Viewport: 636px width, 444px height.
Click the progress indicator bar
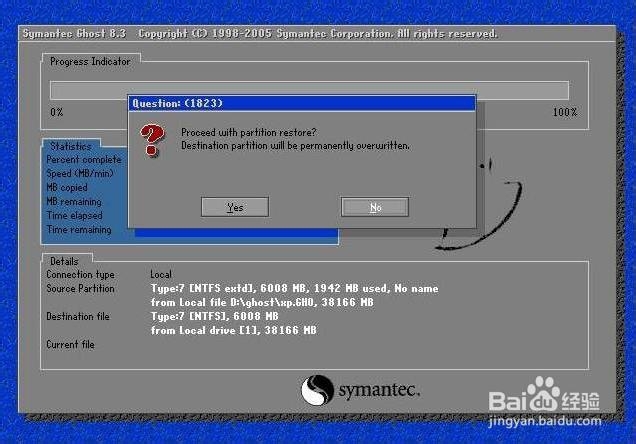click(x=309, y=90)
